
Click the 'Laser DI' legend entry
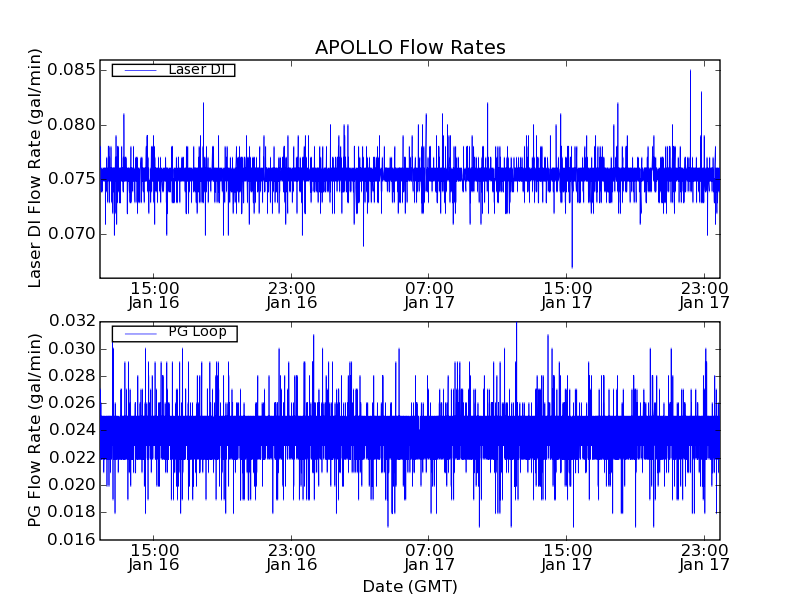pos(173,69)
